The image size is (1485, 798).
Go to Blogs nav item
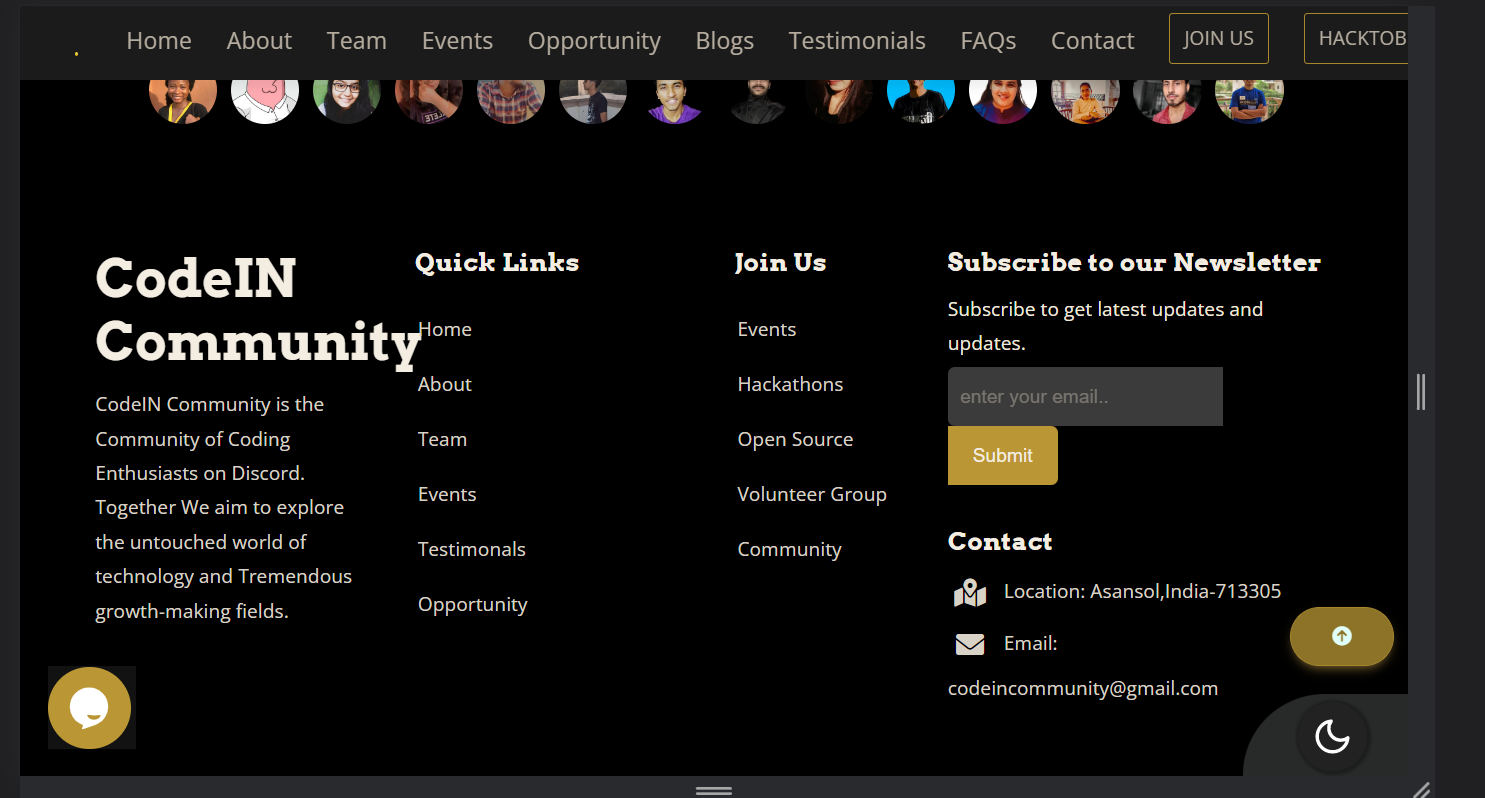pos(724,40)
